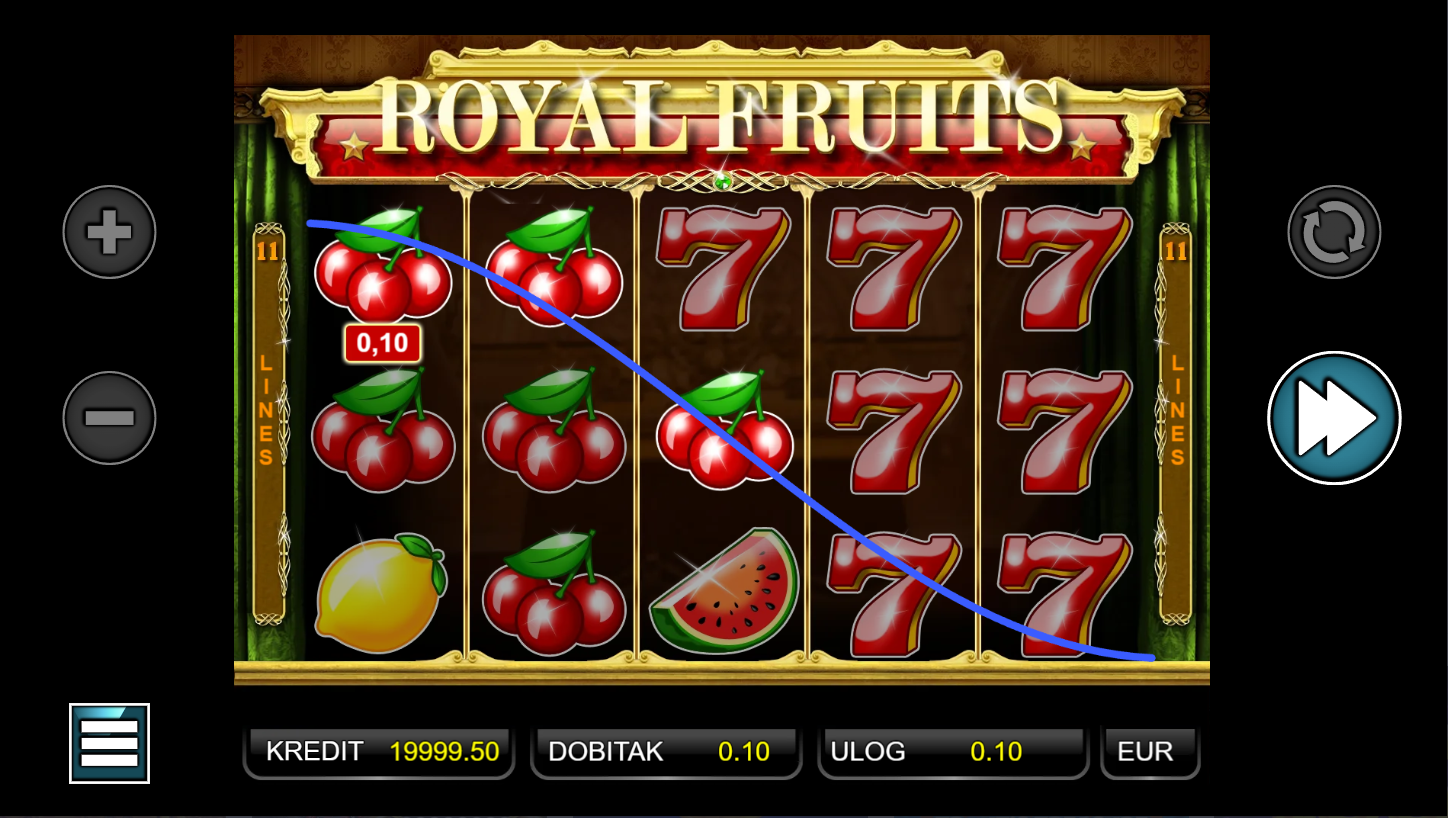Start autoplay with the circular arrows button

pyautogui.click(x=1334, y=232)
